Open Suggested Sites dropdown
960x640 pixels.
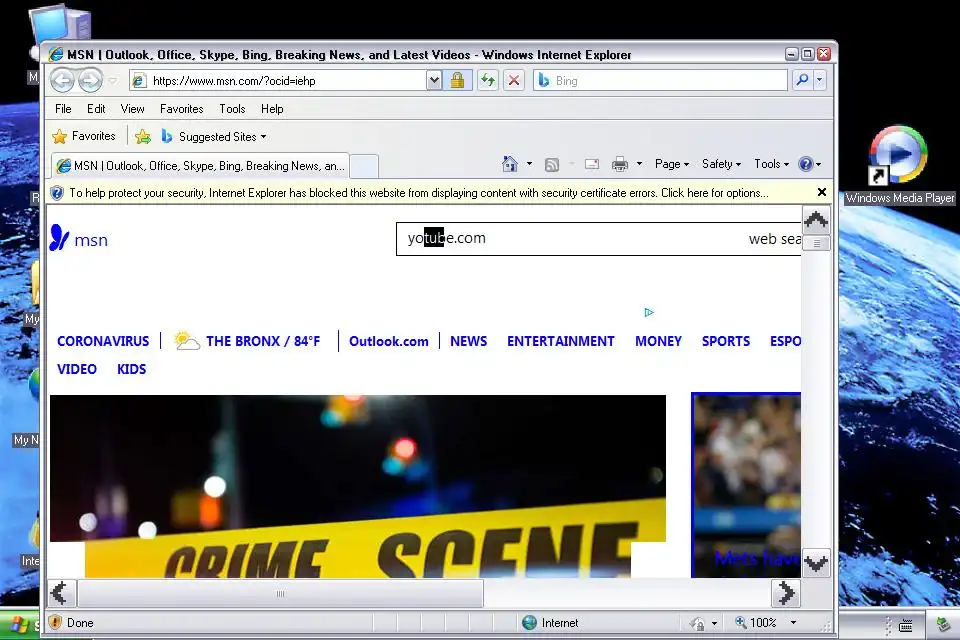(x=214, y=137)
